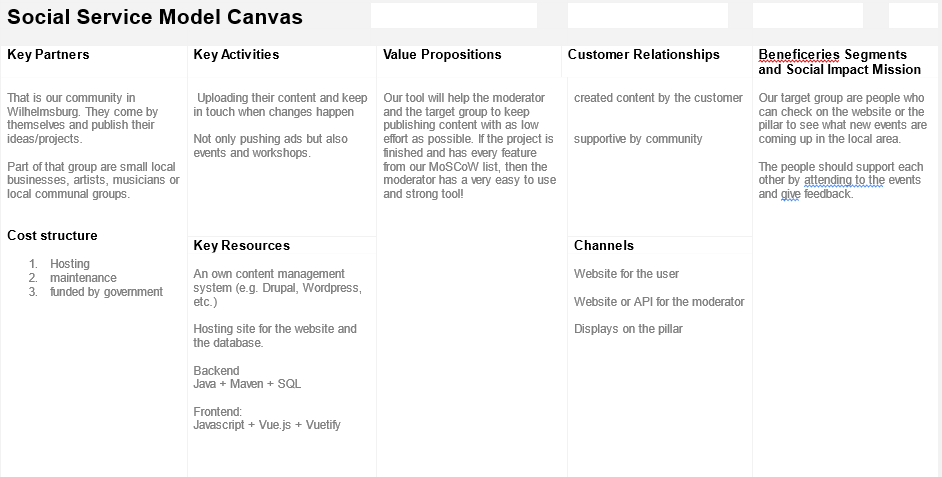Image resolution: width=942 pixels, height=477 pixels.
Task: Click the misspelled word Beneficeries
Action: (x=799, y=55)
